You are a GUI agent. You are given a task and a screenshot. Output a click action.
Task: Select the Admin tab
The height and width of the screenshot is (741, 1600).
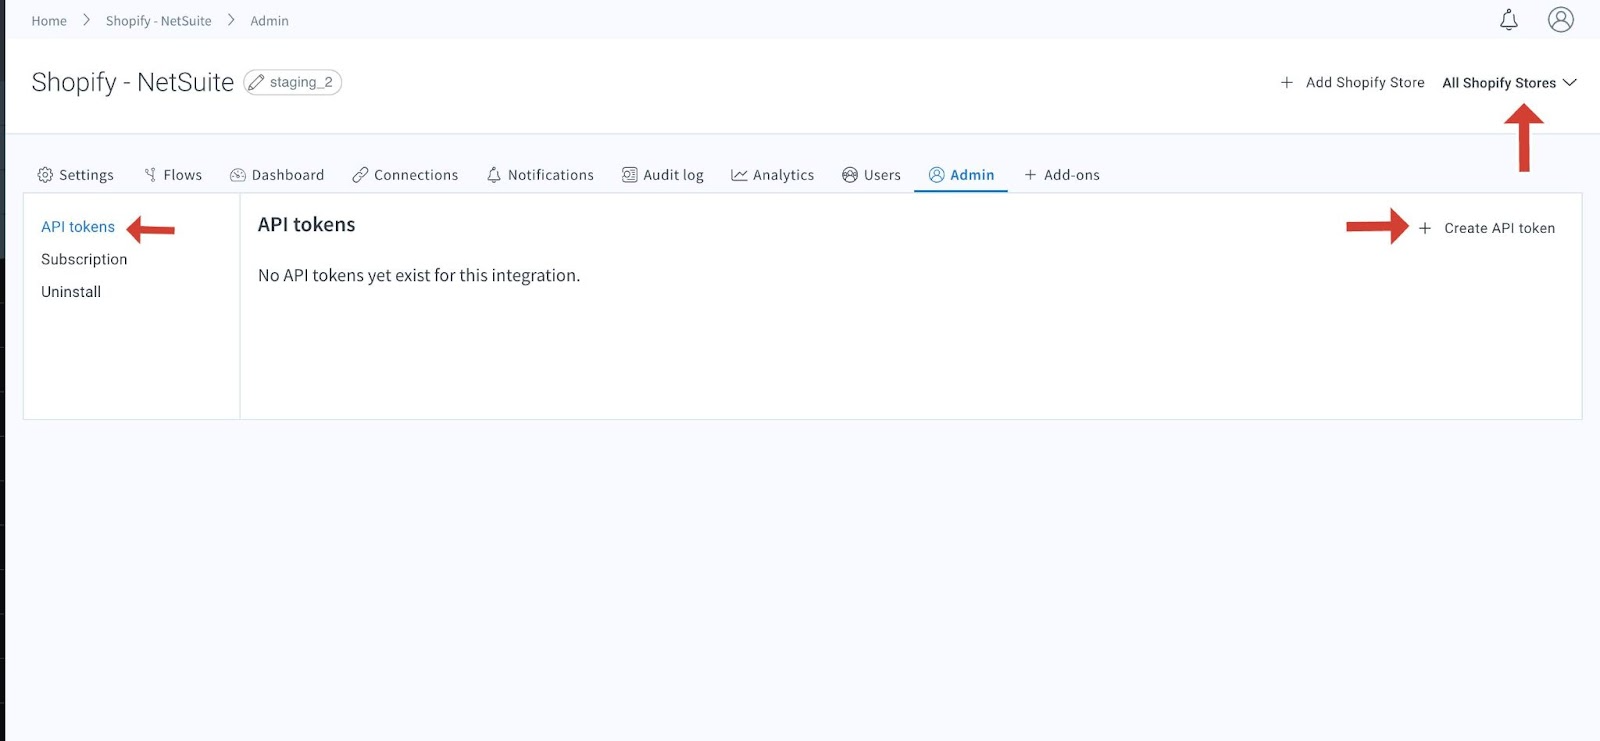pos(961,175)
